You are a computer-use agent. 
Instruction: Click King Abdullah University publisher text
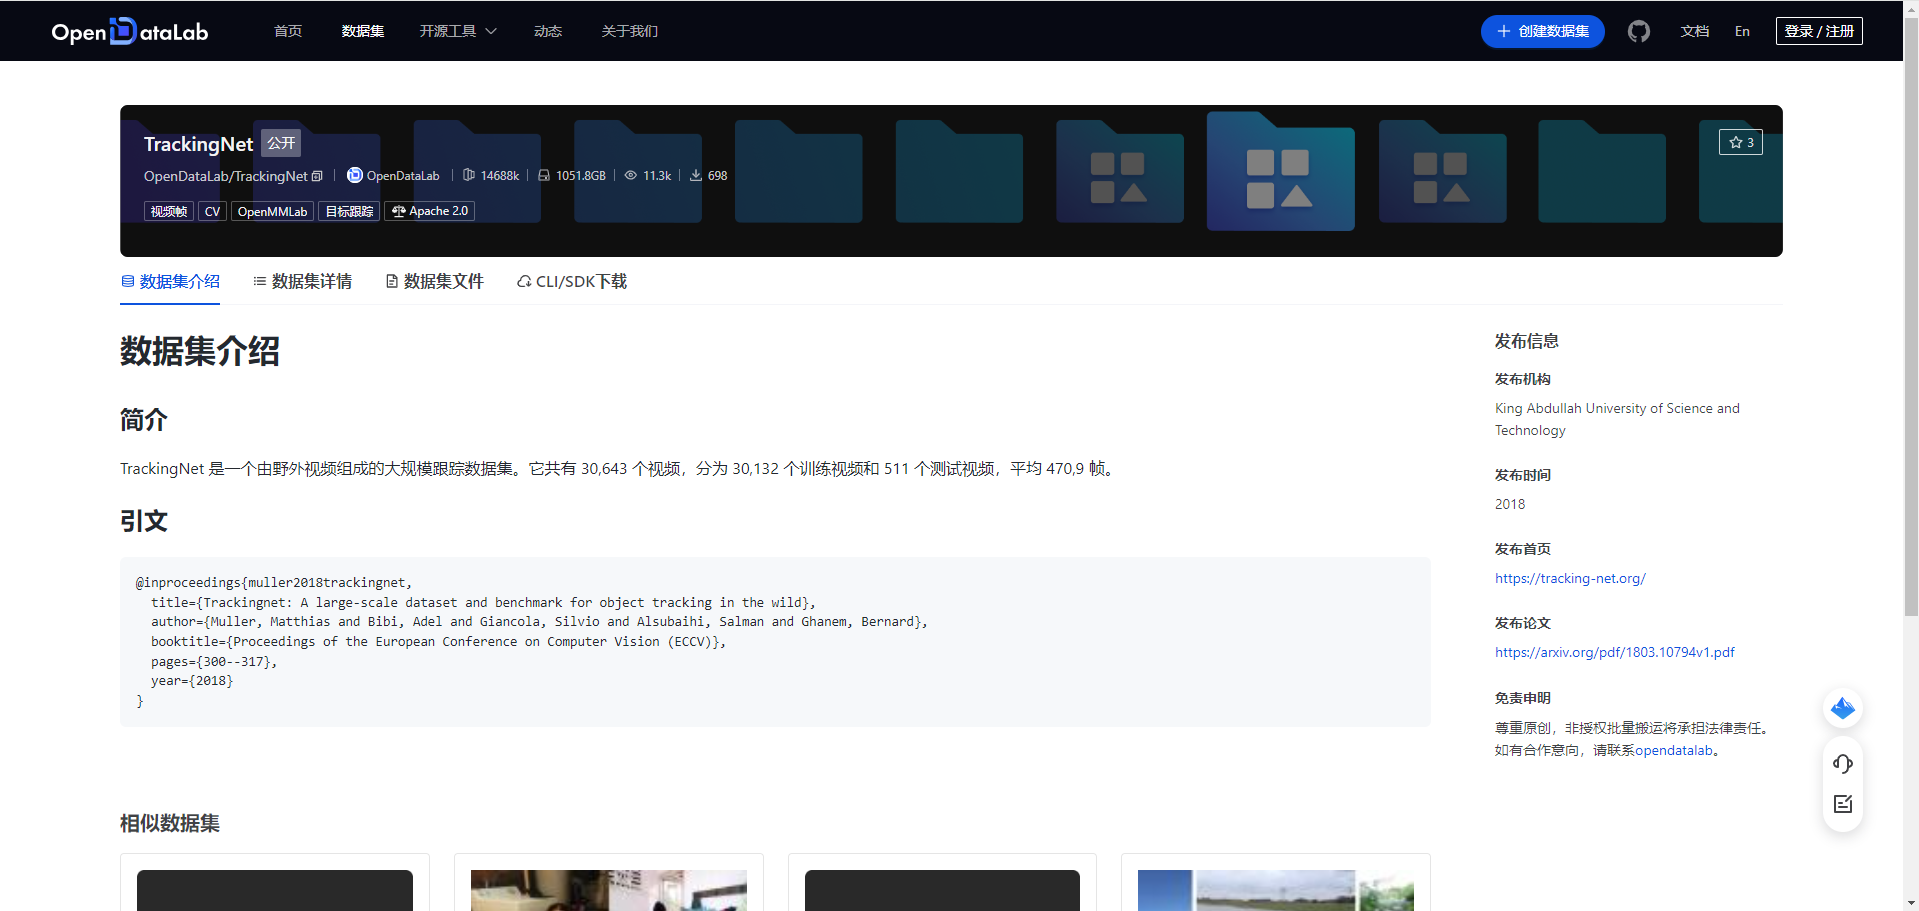pos(1617,419)
